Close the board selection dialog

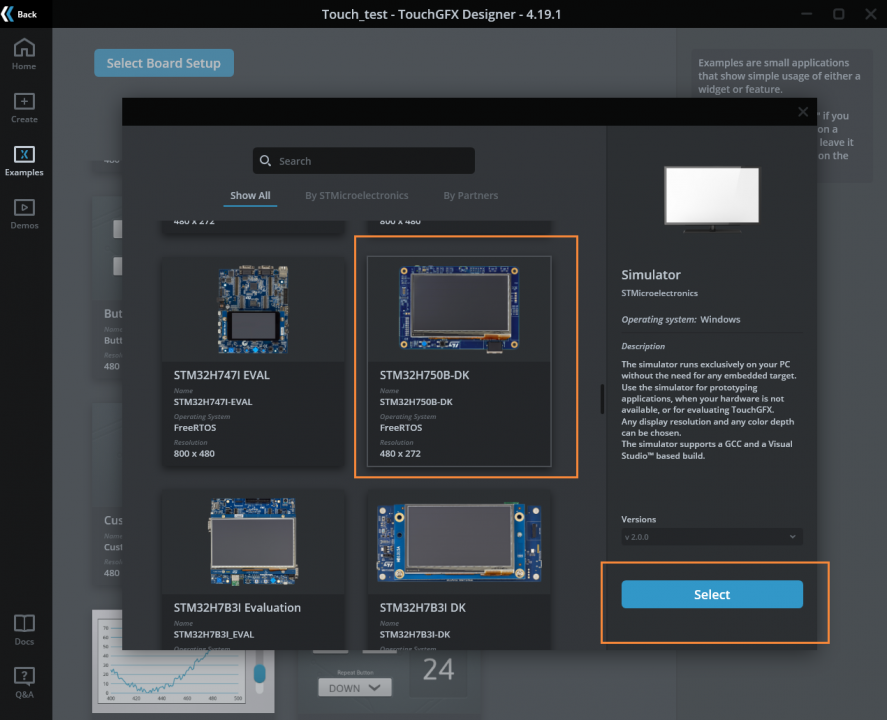click(803, 112)
